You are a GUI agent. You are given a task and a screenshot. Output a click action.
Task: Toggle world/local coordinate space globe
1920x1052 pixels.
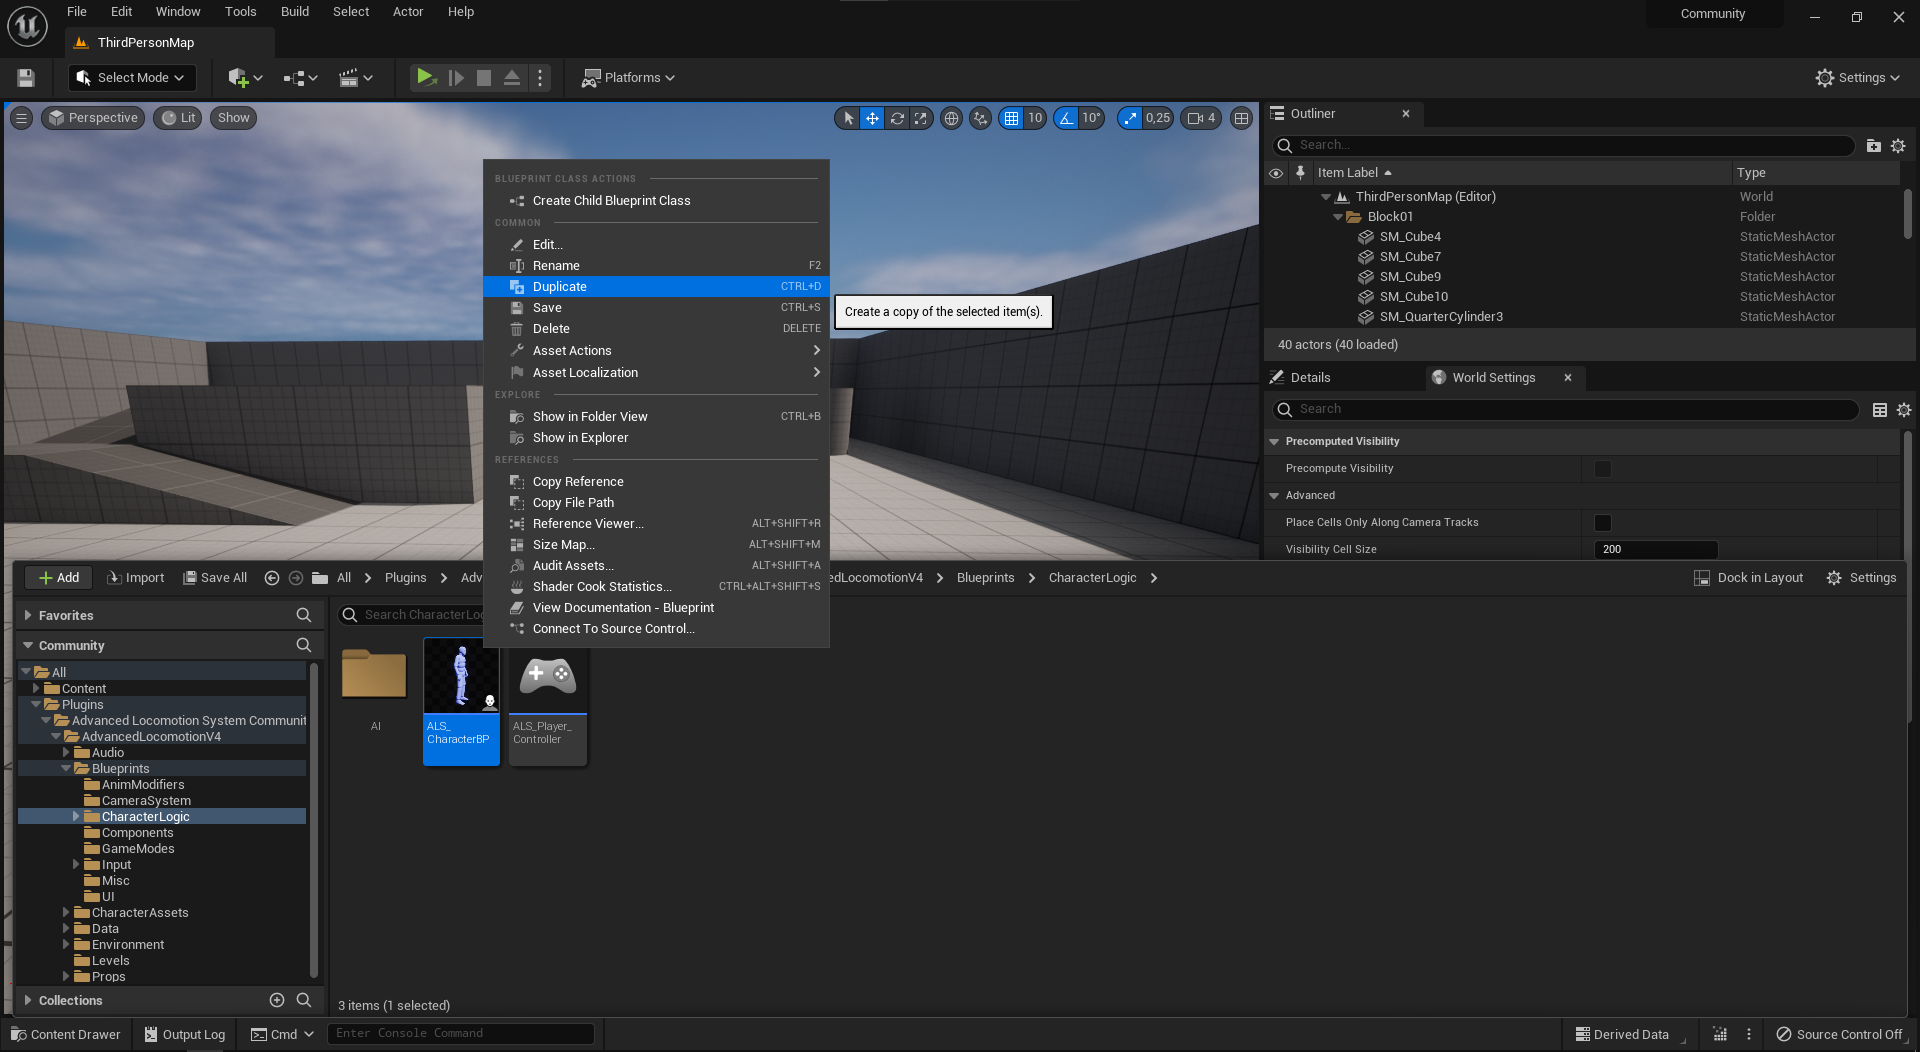coord(951,118)
